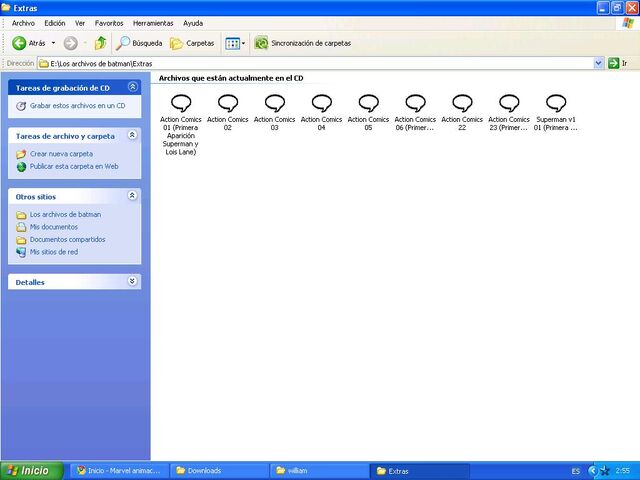Image resolution: width=640 pixels, height=480 pixels.
Task: Click the Dirección label
Action: coord(20,63)
